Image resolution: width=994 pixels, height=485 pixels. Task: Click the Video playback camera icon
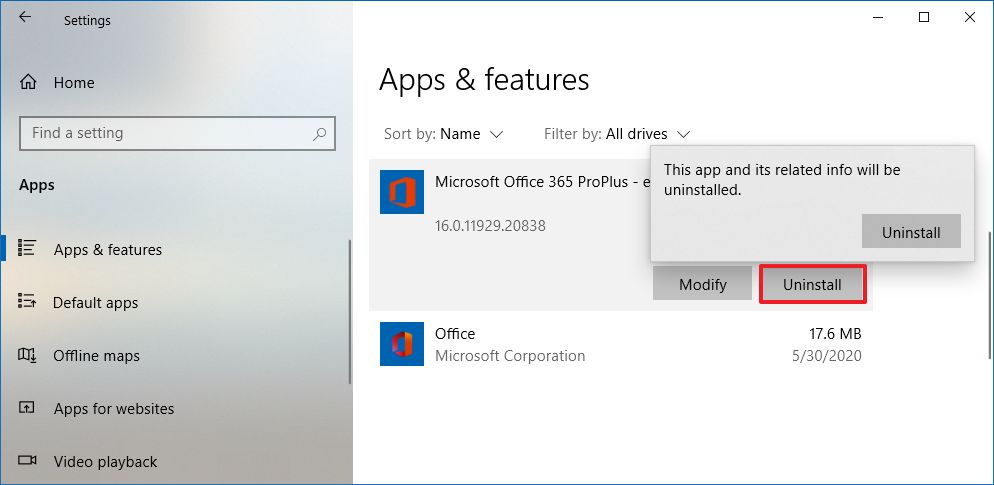click(x=28, y=461)
